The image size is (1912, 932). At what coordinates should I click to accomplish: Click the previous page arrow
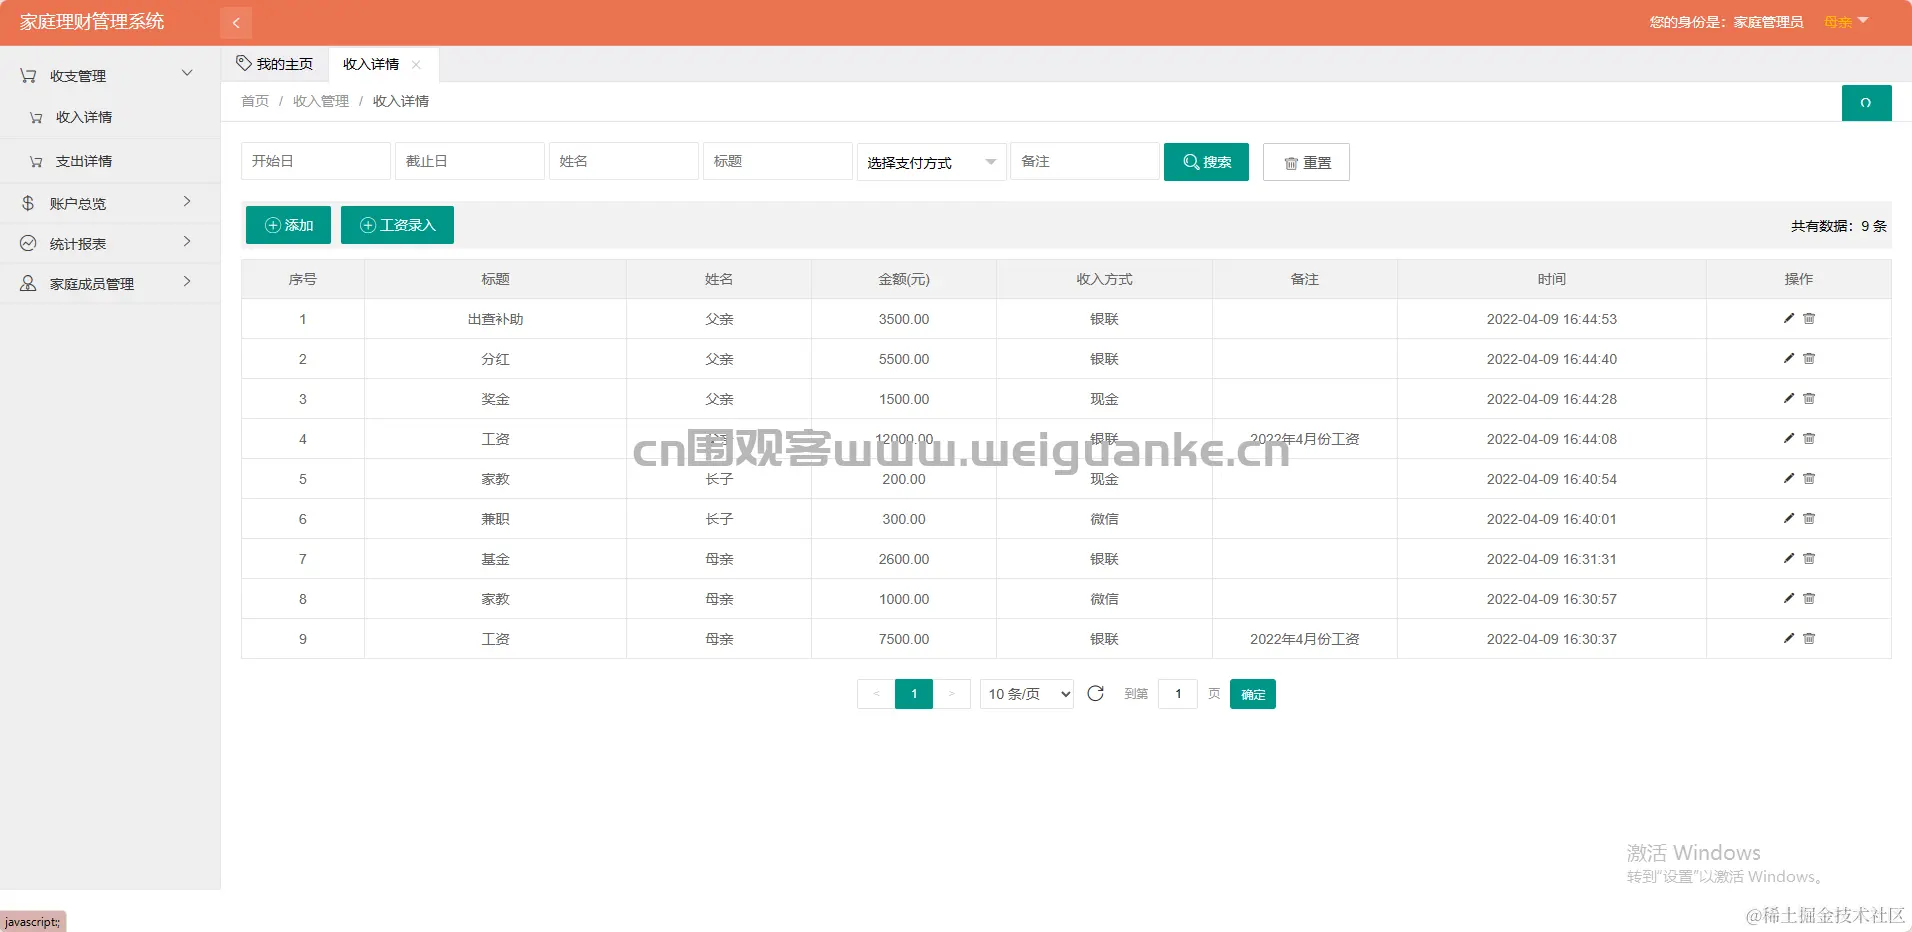[x=876, y=694]
